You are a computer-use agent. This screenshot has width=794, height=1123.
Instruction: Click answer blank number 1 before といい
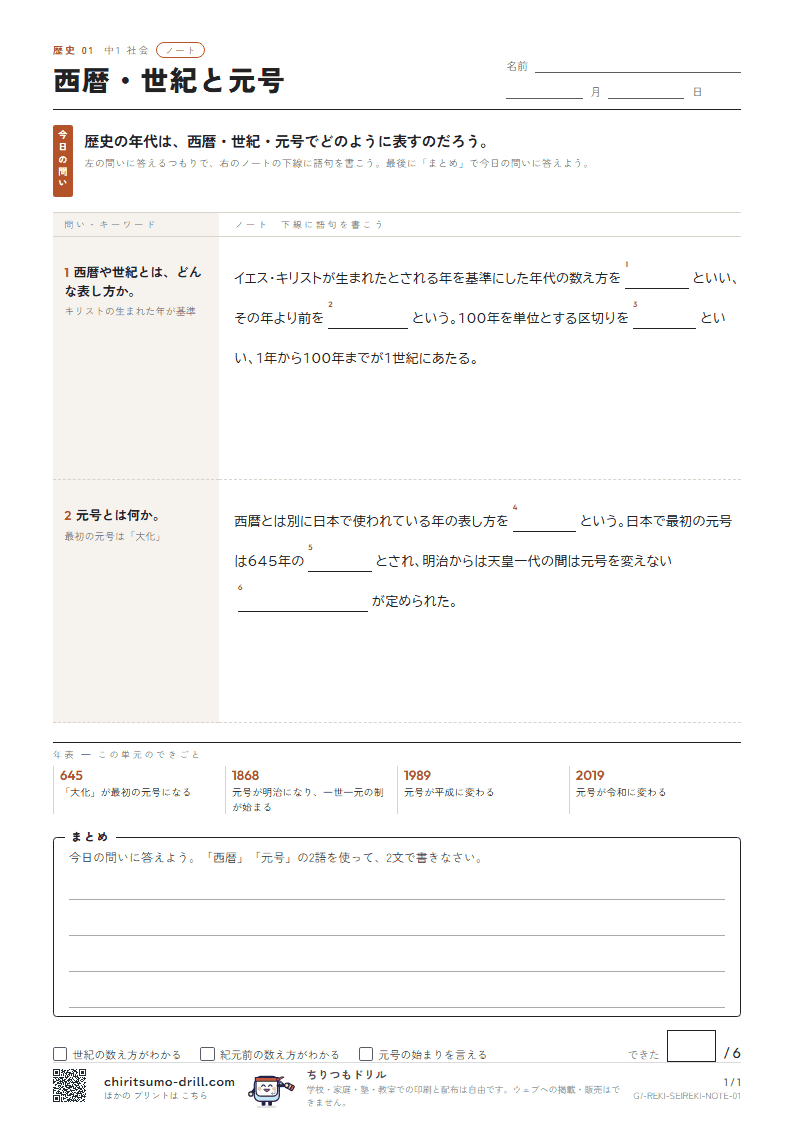point(657,279)
